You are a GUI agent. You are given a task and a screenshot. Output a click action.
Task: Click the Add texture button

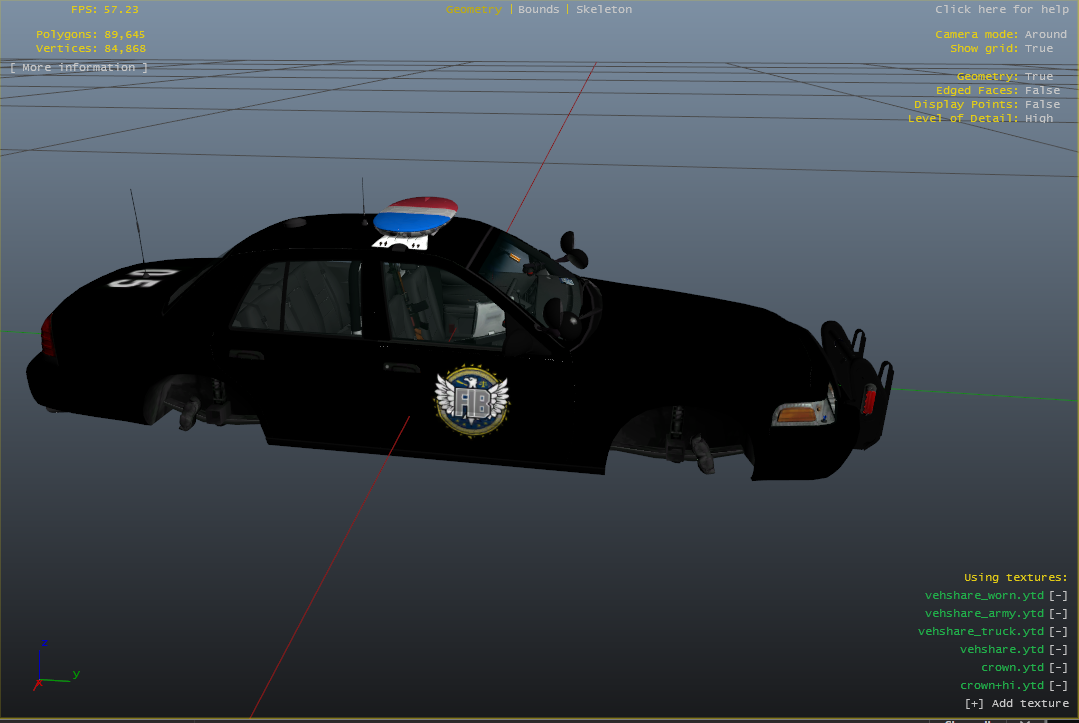pyautogui.click(x=1016, y=704)
